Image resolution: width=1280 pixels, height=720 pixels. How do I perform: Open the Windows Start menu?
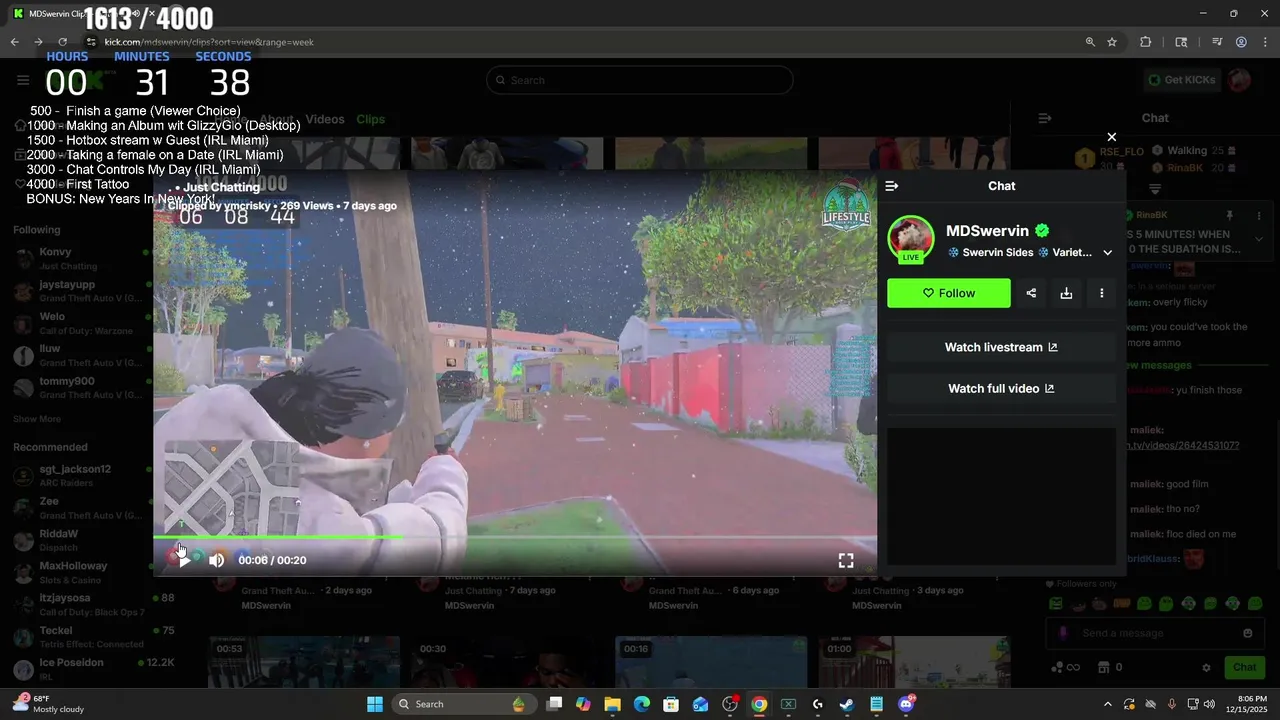click(x=375, y=704)
